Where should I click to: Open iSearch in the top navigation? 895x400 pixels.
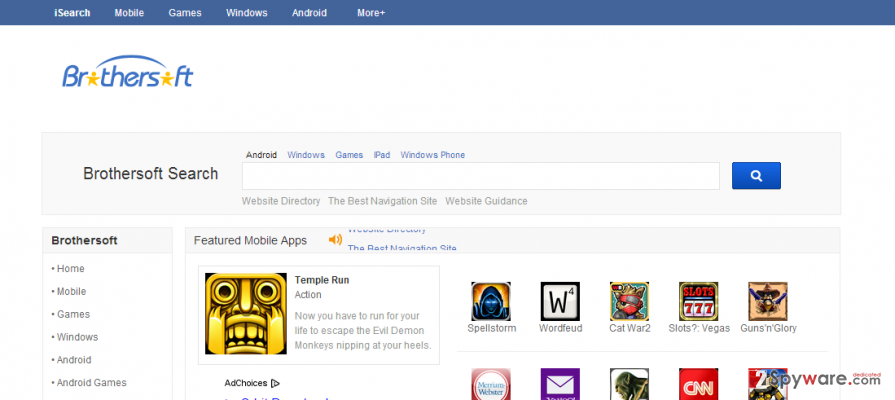(x=72, y=13)
